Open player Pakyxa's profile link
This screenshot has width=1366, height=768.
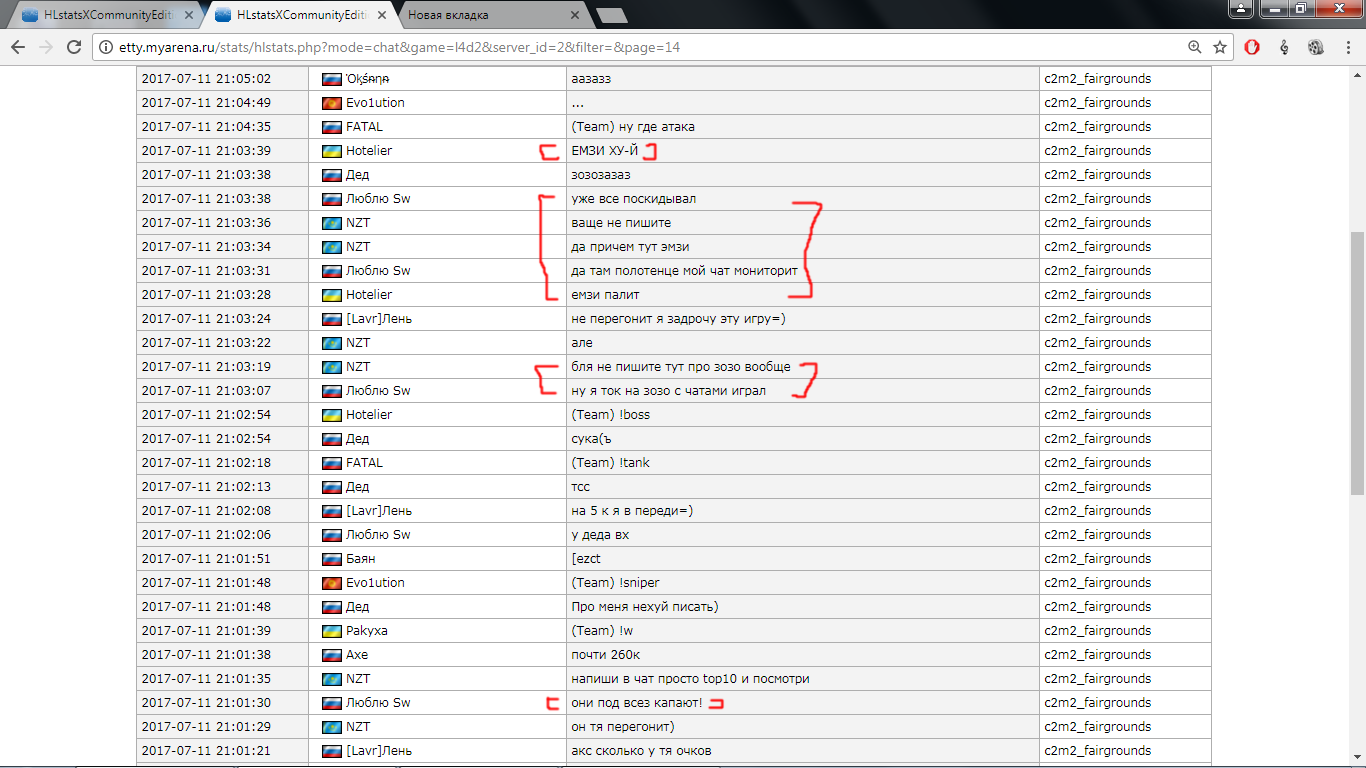coord(366,631)
